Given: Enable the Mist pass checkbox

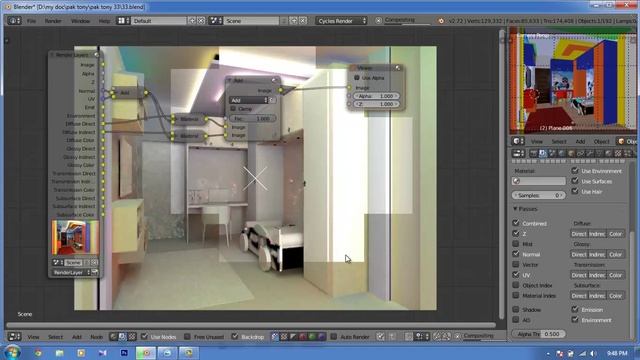Looking at the screenshot, I should pyautogui.click(x=516, y=244).
